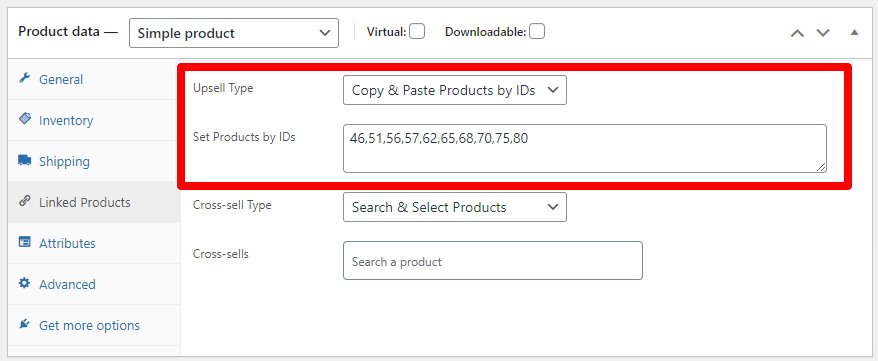The height and width of the screenshot is (361, 878).
Task: Open the Simple product type dropdown
Action: 234,33
